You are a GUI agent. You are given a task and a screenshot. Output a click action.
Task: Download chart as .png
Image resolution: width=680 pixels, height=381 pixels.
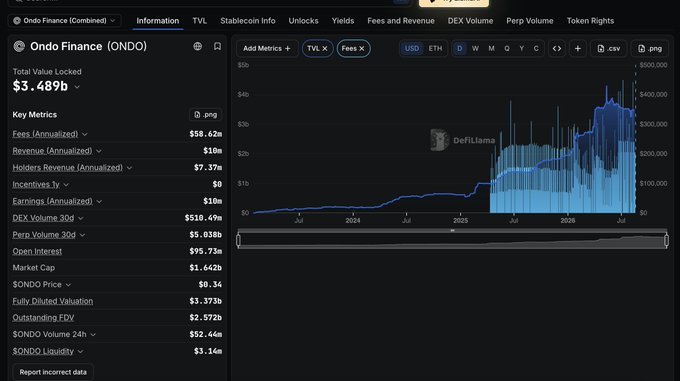pyautogui.click(x=650, y=49)
